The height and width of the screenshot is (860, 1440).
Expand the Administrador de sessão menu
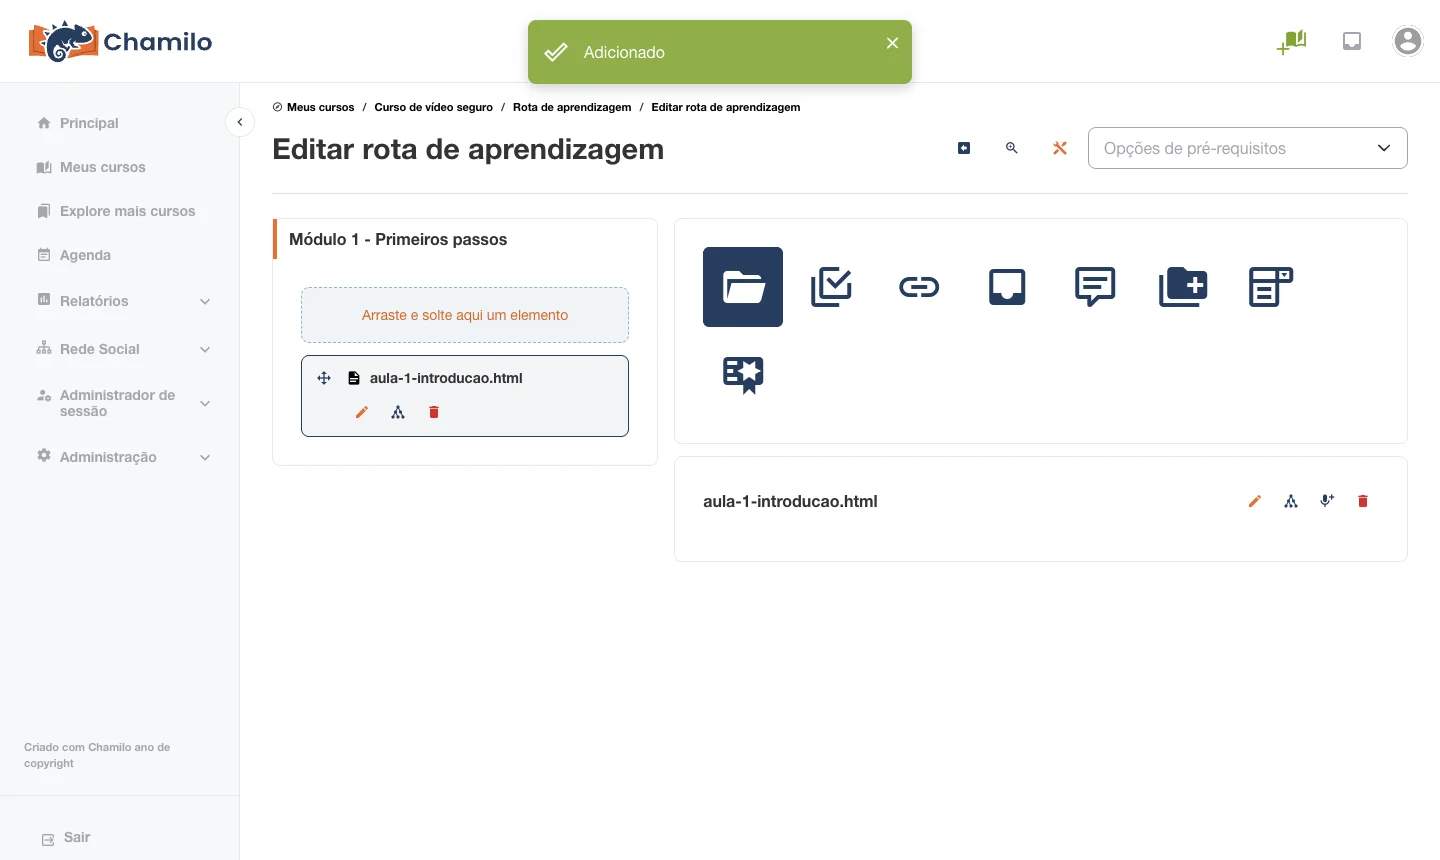tap(124, 403)
